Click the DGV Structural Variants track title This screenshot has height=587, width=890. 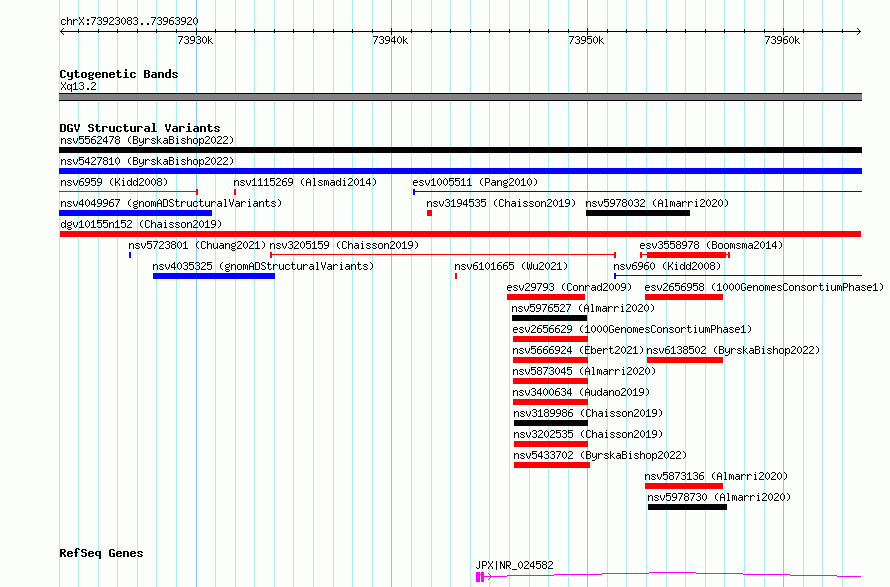point(140,128)
